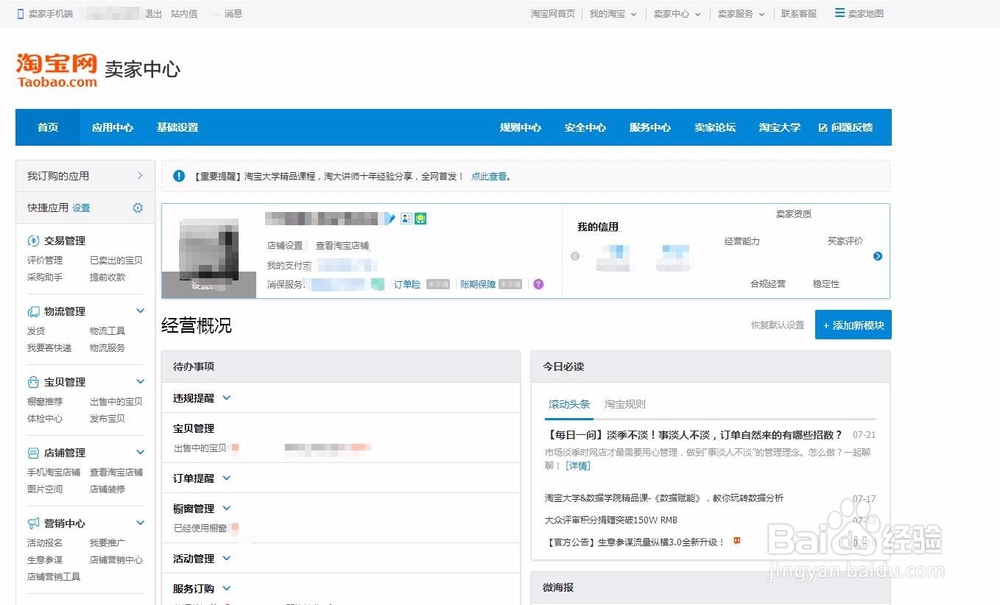This screenshot has height=605, width=1000.
Task: Click the 卖家地图 menu icon
Action: point(840,13)
